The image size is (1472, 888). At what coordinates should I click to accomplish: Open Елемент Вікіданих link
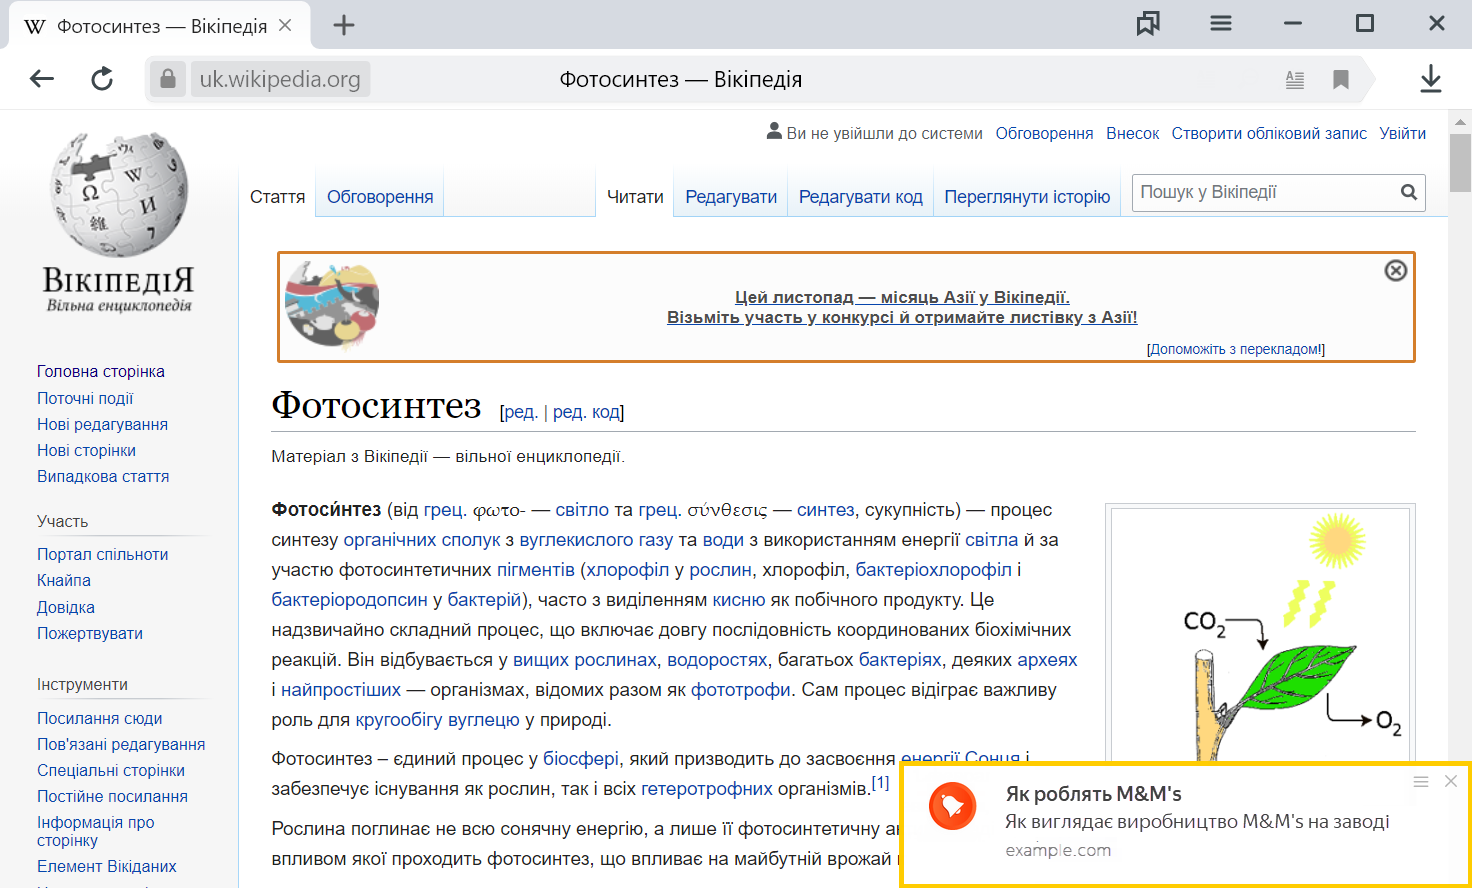point(107,866)
